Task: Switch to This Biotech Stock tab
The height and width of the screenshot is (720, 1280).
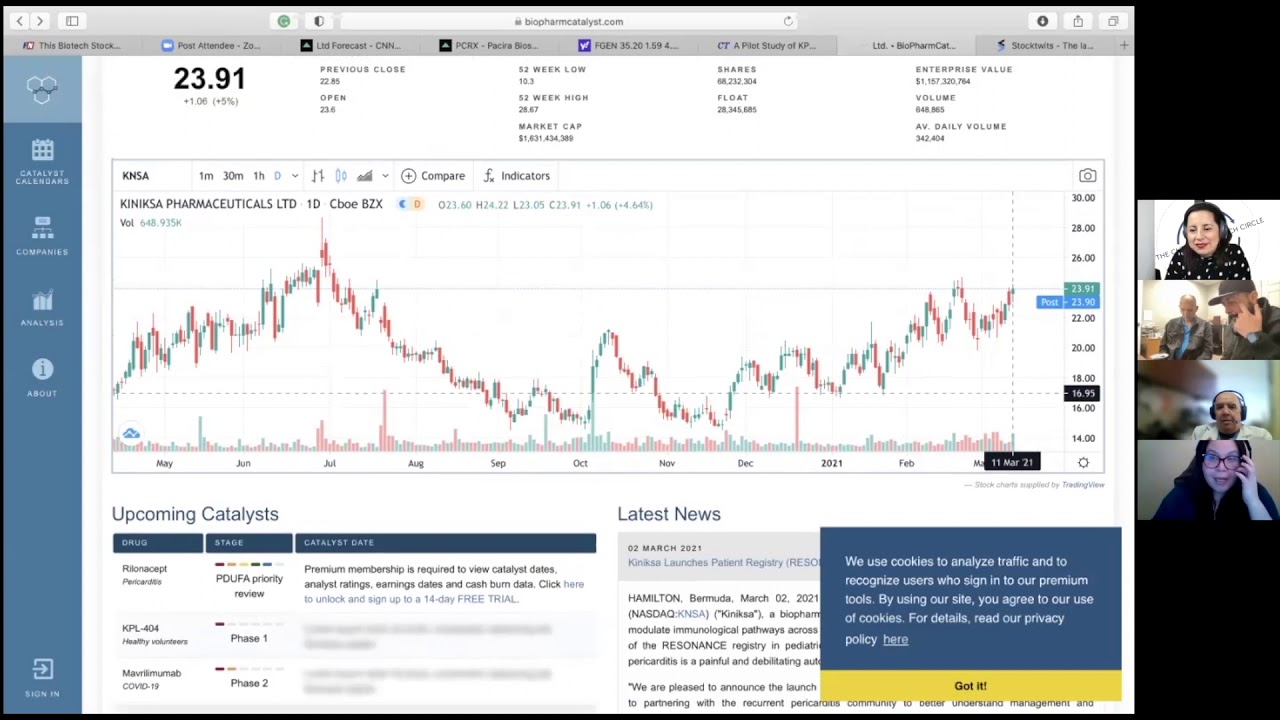Action: coord(72,45)
